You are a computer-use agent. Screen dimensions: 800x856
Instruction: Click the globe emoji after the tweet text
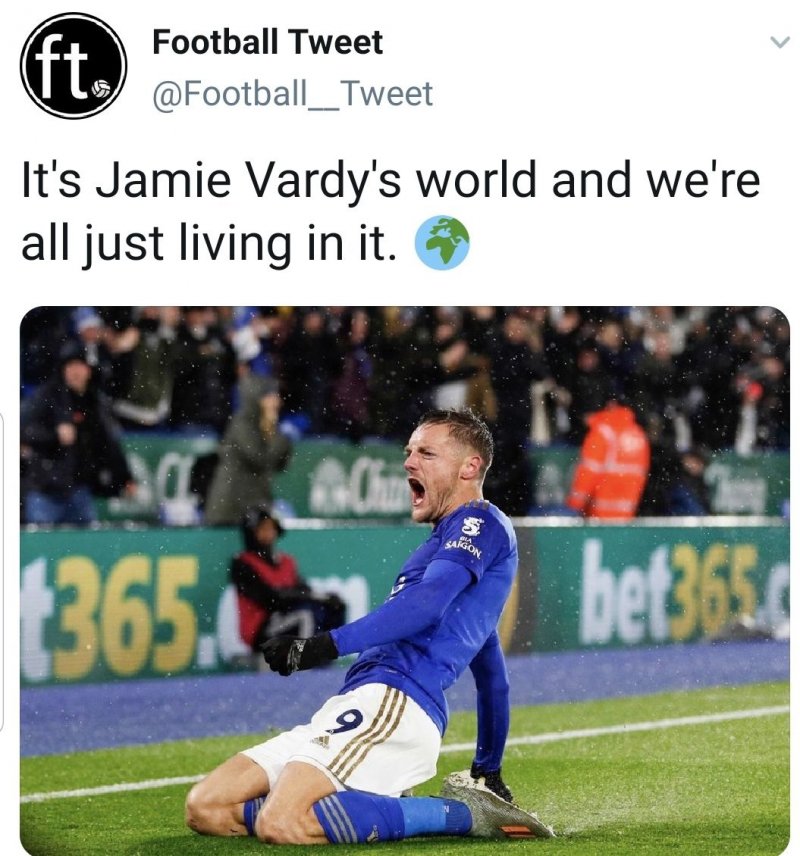(442, 242)
